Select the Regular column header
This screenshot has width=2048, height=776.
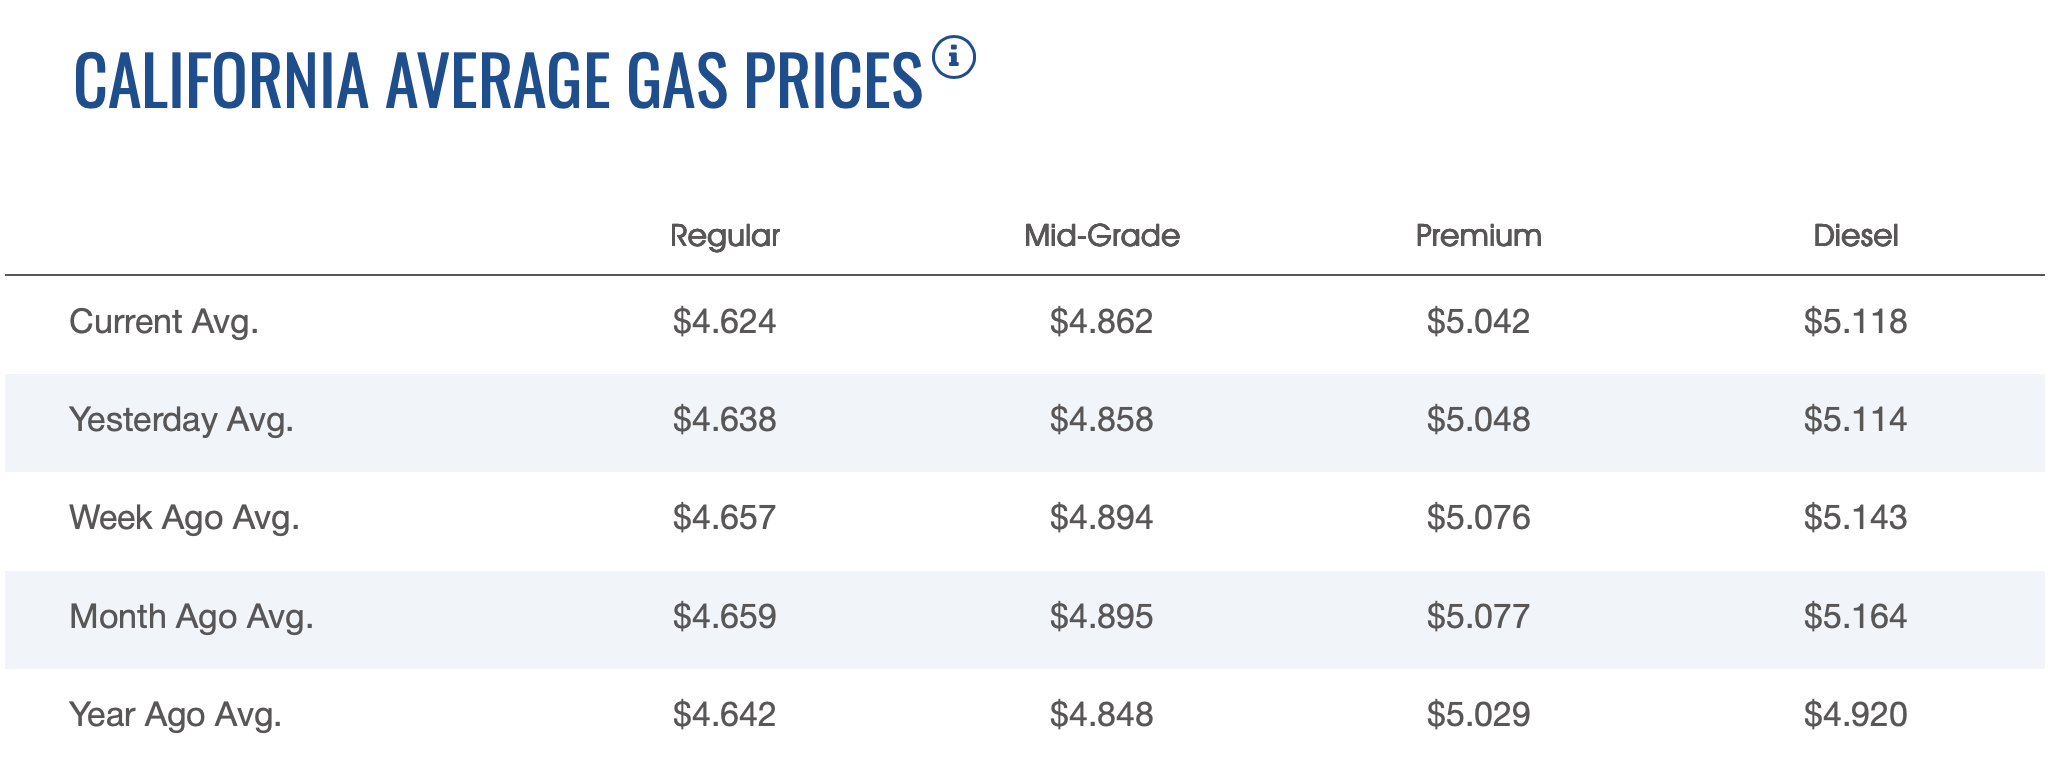tap(724, 236)
